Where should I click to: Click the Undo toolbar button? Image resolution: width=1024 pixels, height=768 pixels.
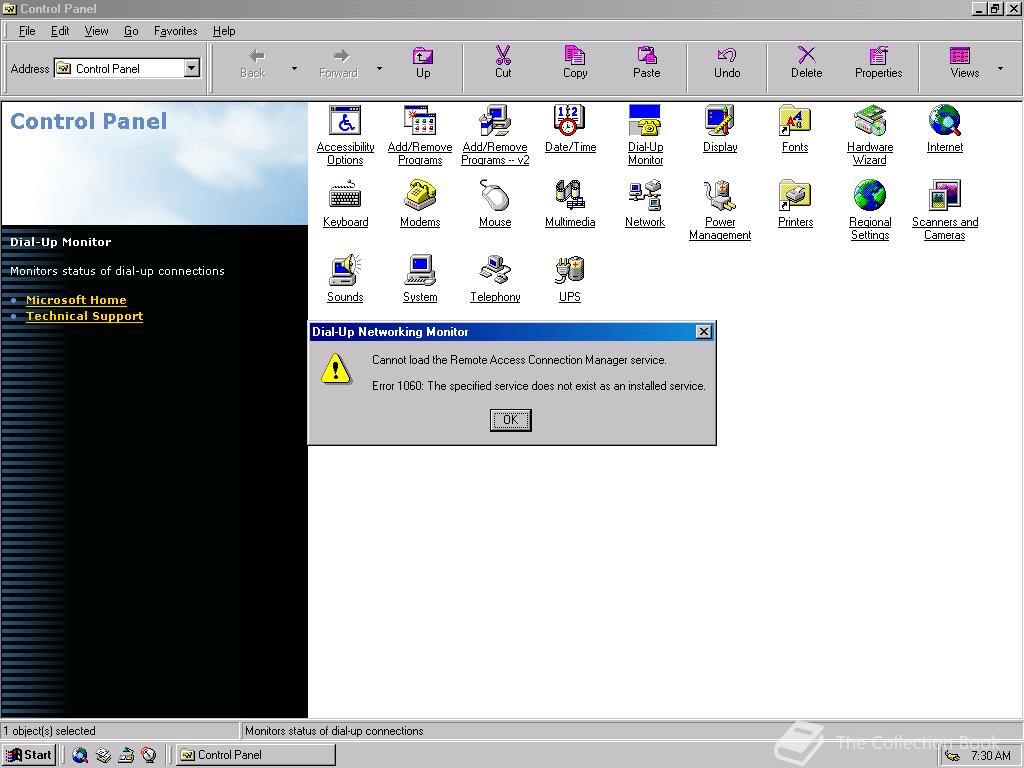click(x=727, y=63)
